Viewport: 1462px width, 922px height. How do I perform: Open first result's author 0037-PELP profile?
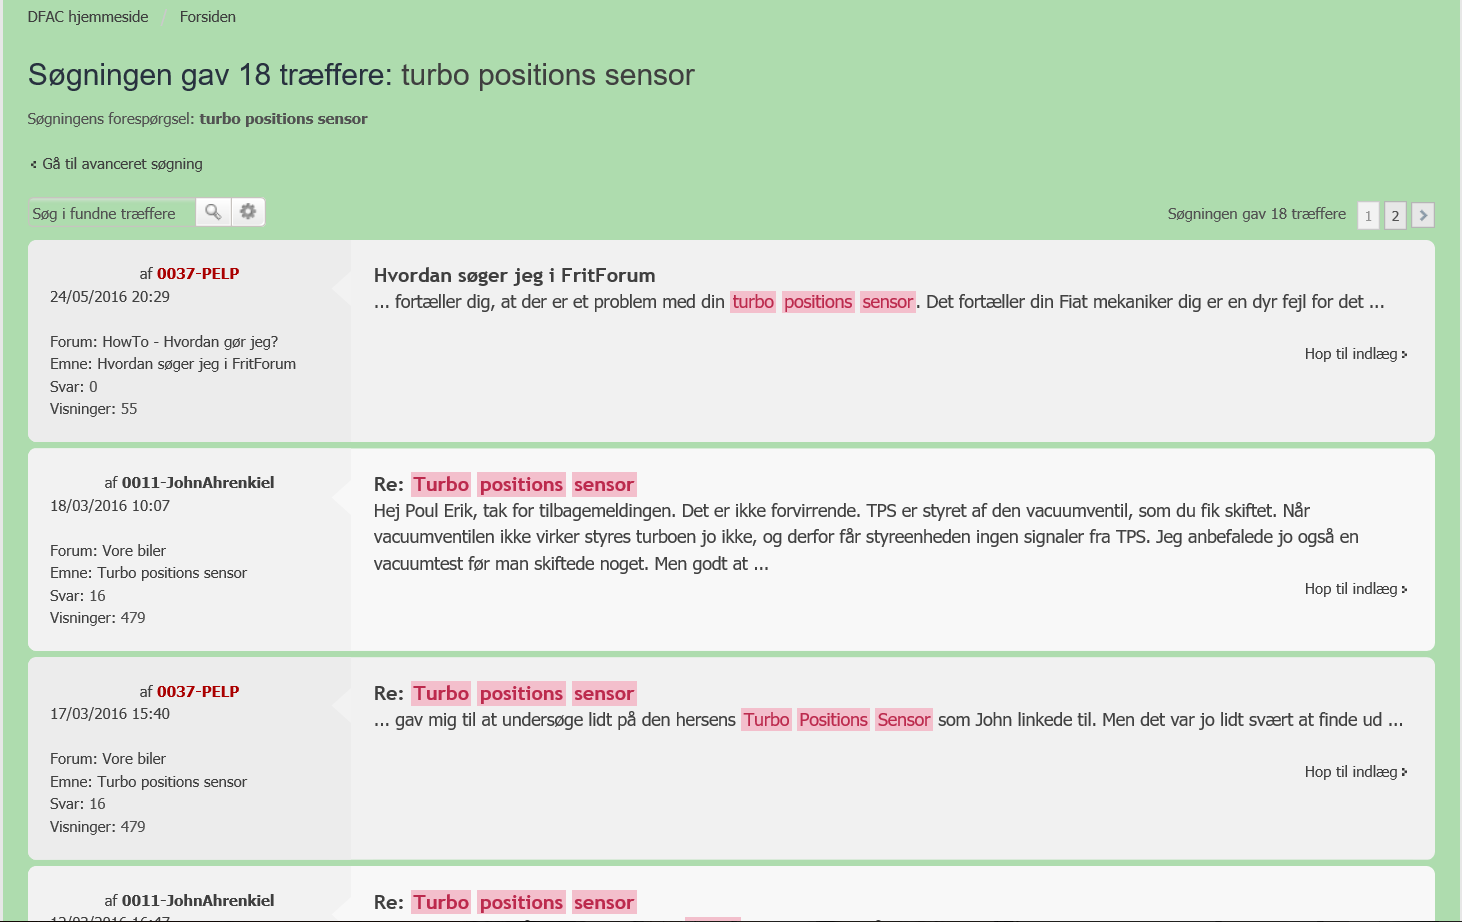198,273
